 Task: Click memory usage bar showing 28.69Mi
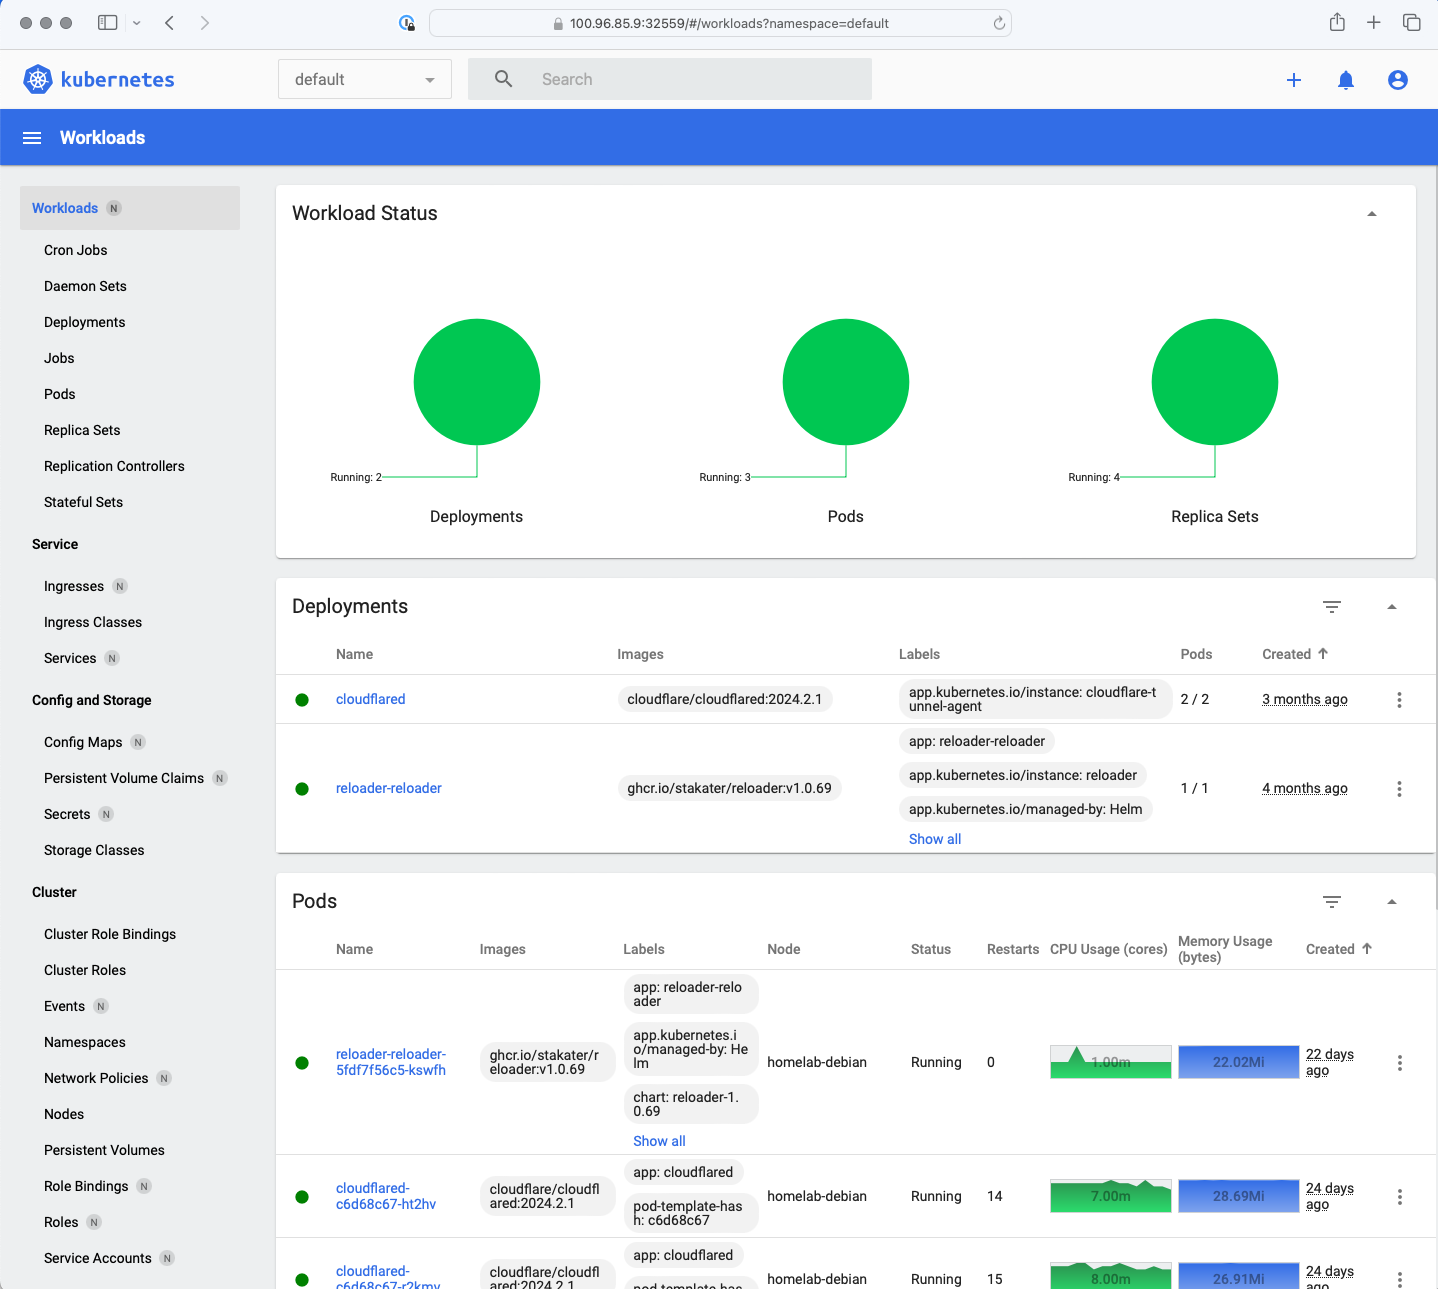pos(1239,1196)
